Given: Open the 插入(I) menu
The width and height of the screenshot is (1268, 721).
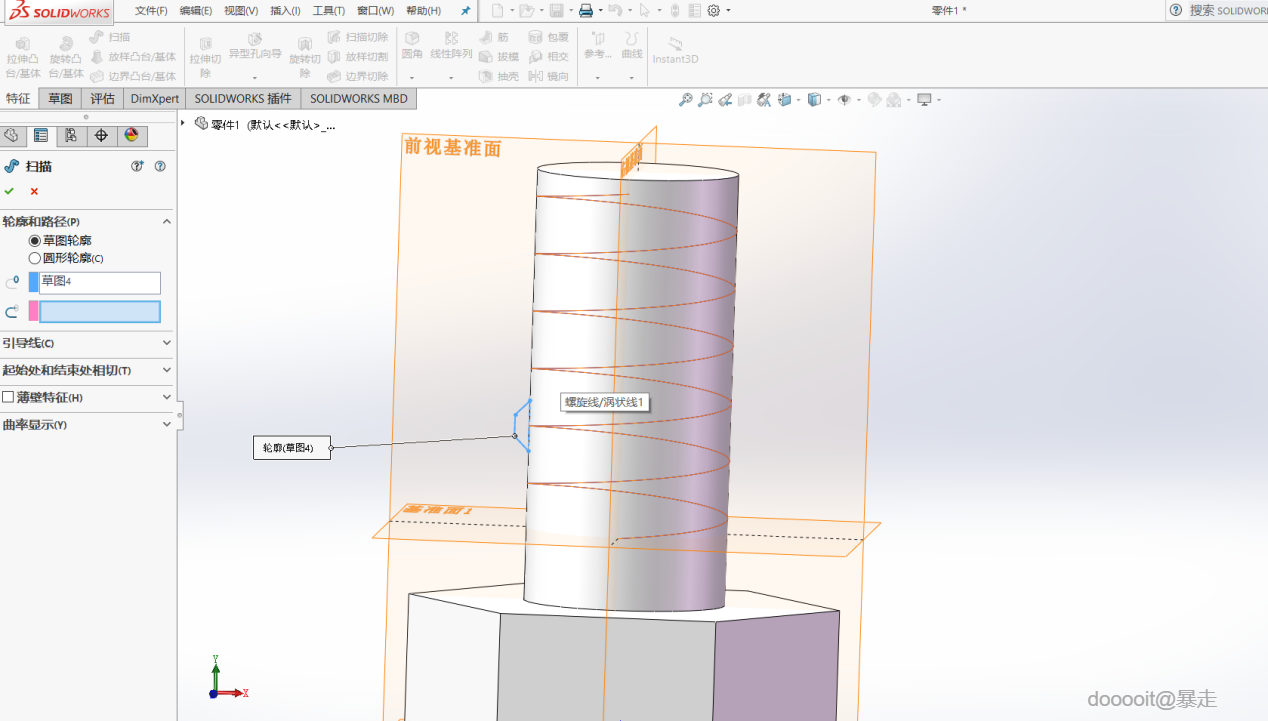Looking at the screenshot, I should point(285,11).
